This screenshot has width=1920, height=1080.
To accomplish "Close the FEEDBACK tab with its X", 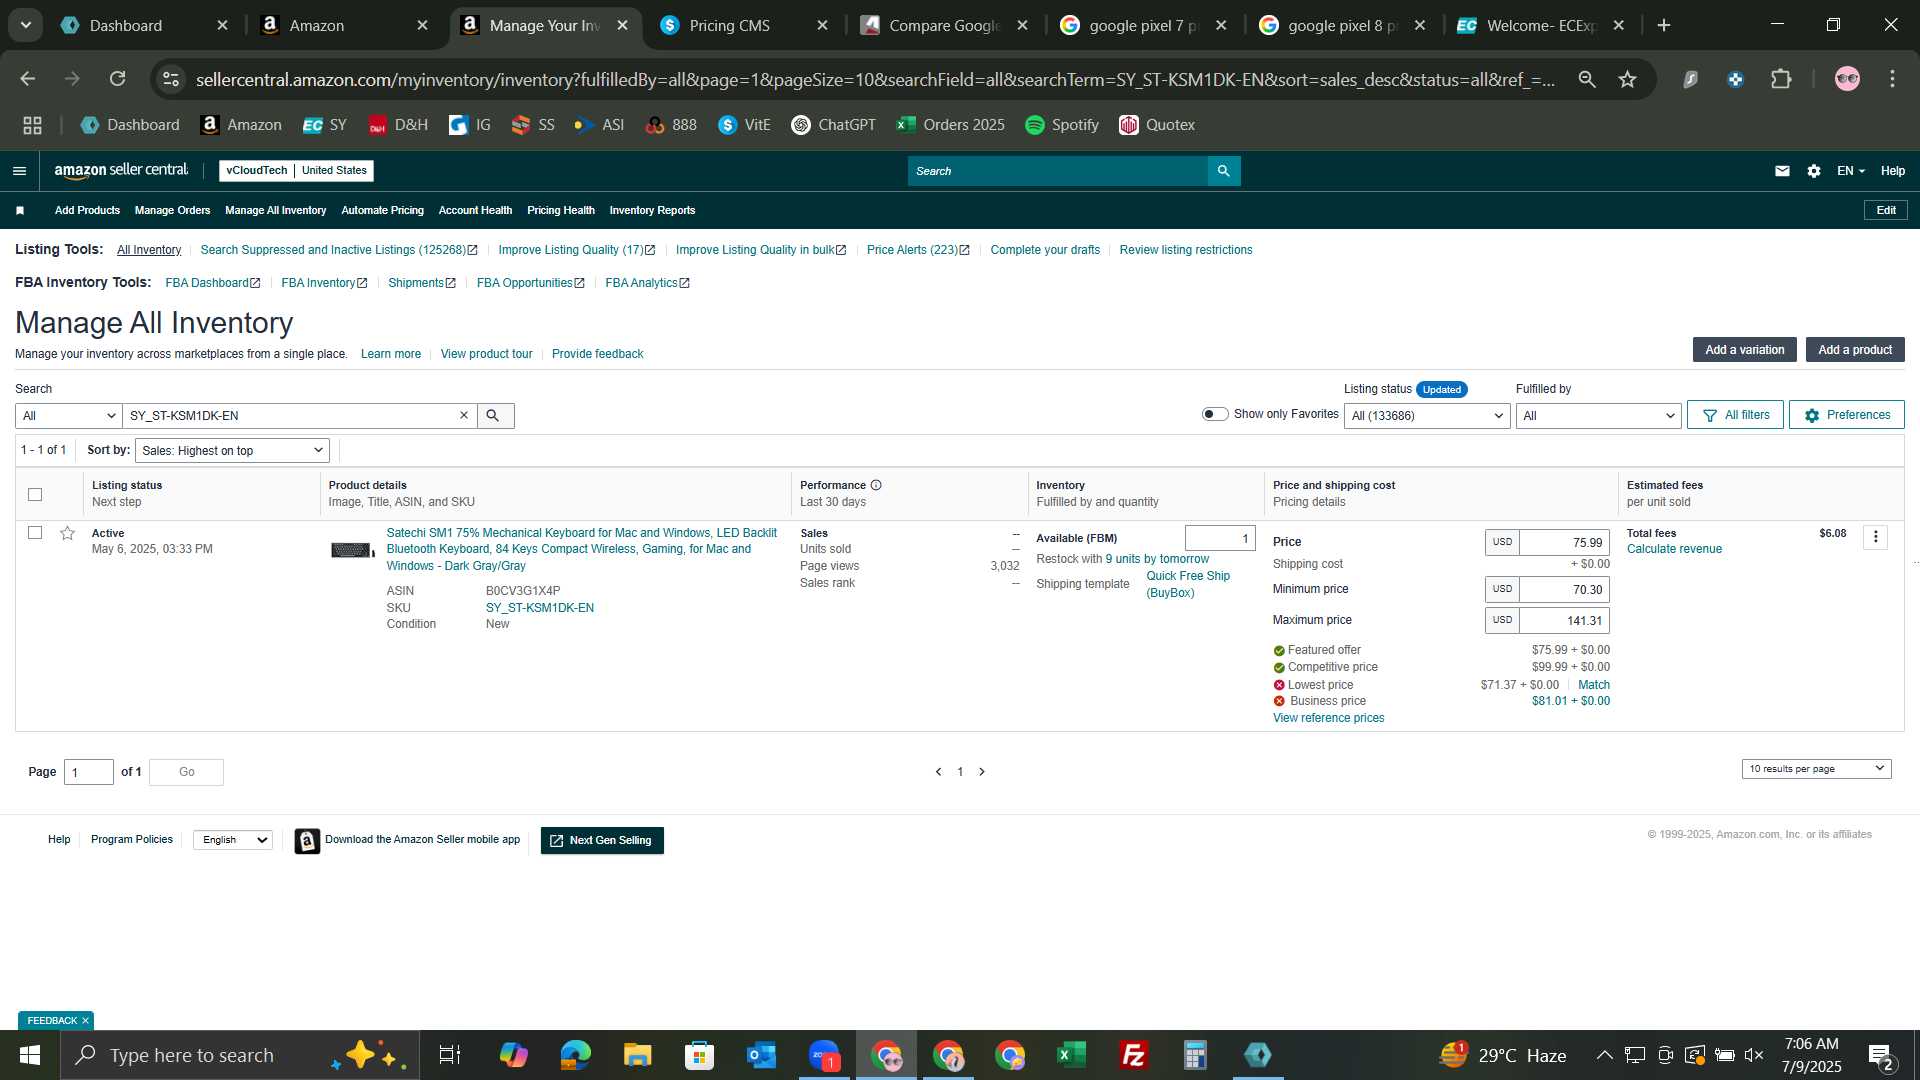I will pyautogui.click(x=85, y=1021).
